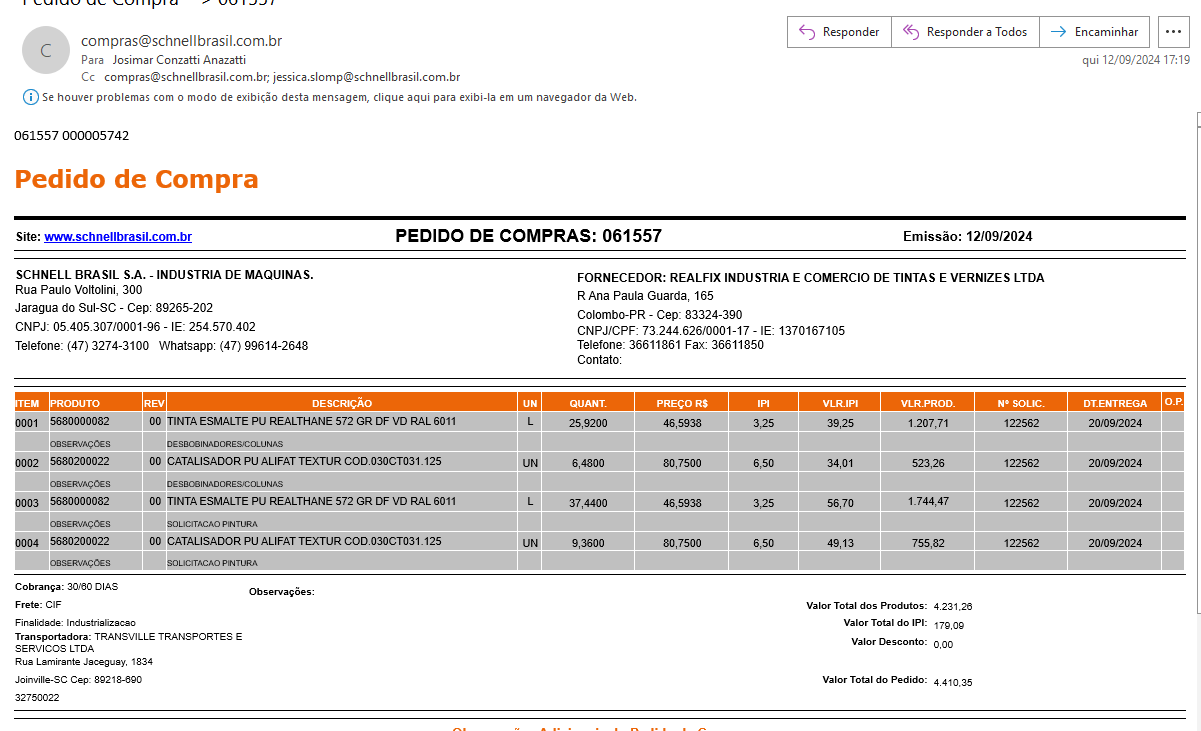The width and height of the screenshot is (1201, 731).
Task: Click sender address compras@schnellbrasil.com.br in header
Action: [181, 41]
